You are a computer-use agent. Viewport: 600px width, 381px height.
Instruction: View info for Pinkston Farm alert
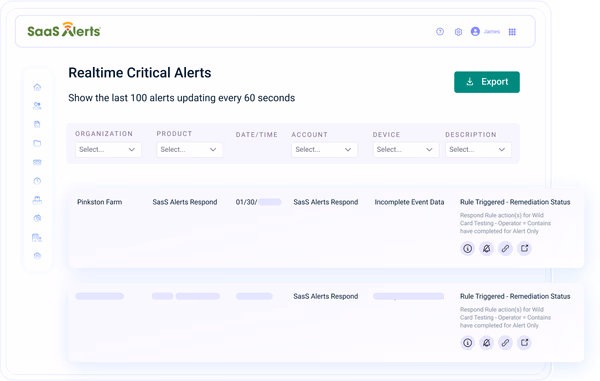[467, 249]
